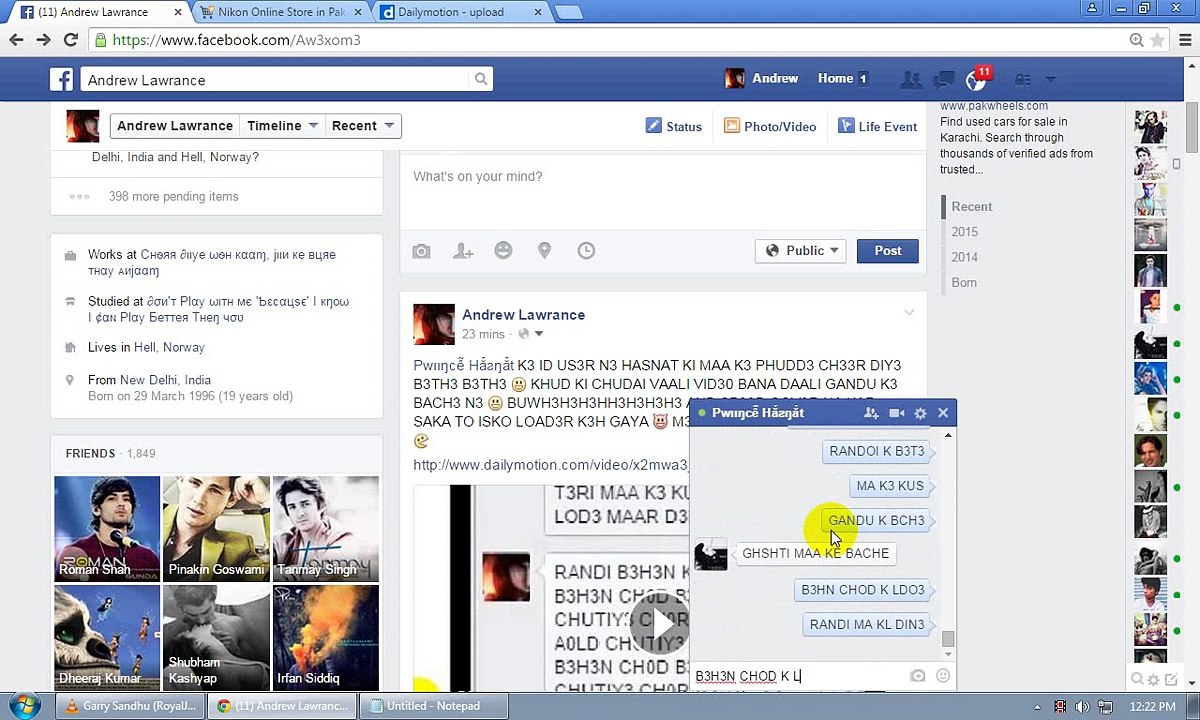Click the clock schedule icon in composer
This screenshot has width=1200, height=720.
point(586,251)
